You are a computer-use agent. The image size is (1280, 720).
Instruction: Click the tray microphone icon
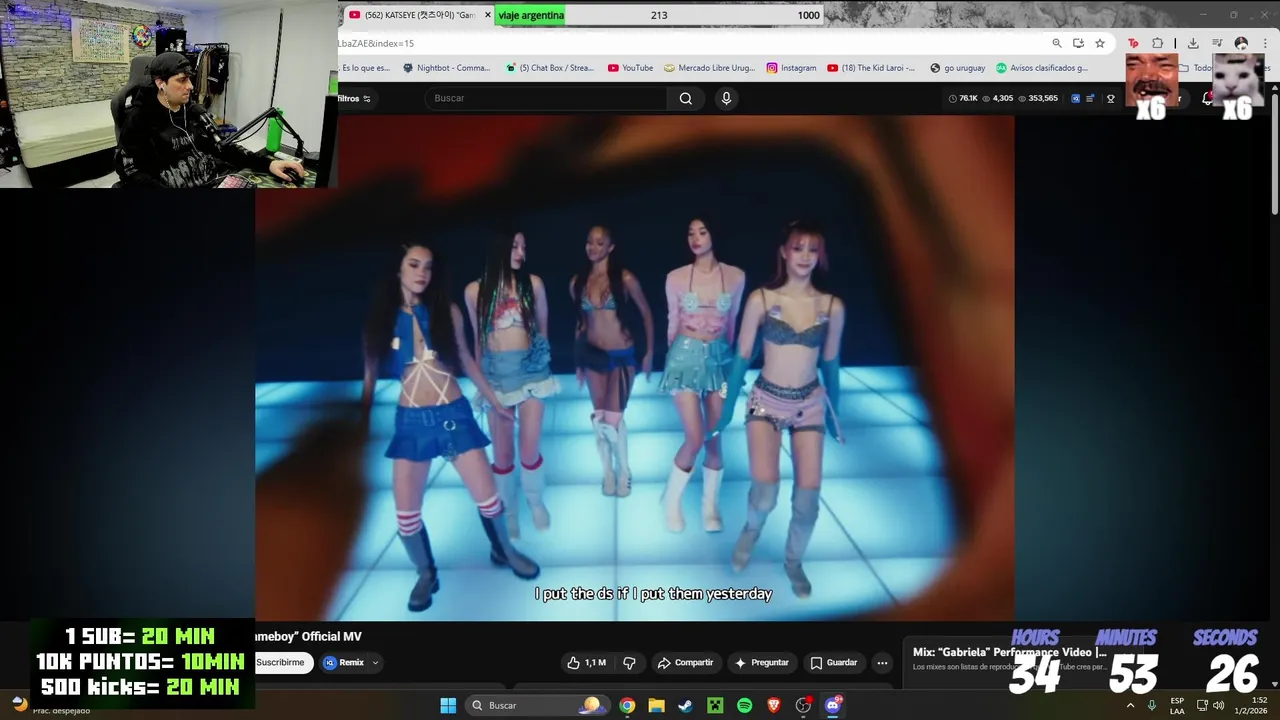tap(1152, 705)
